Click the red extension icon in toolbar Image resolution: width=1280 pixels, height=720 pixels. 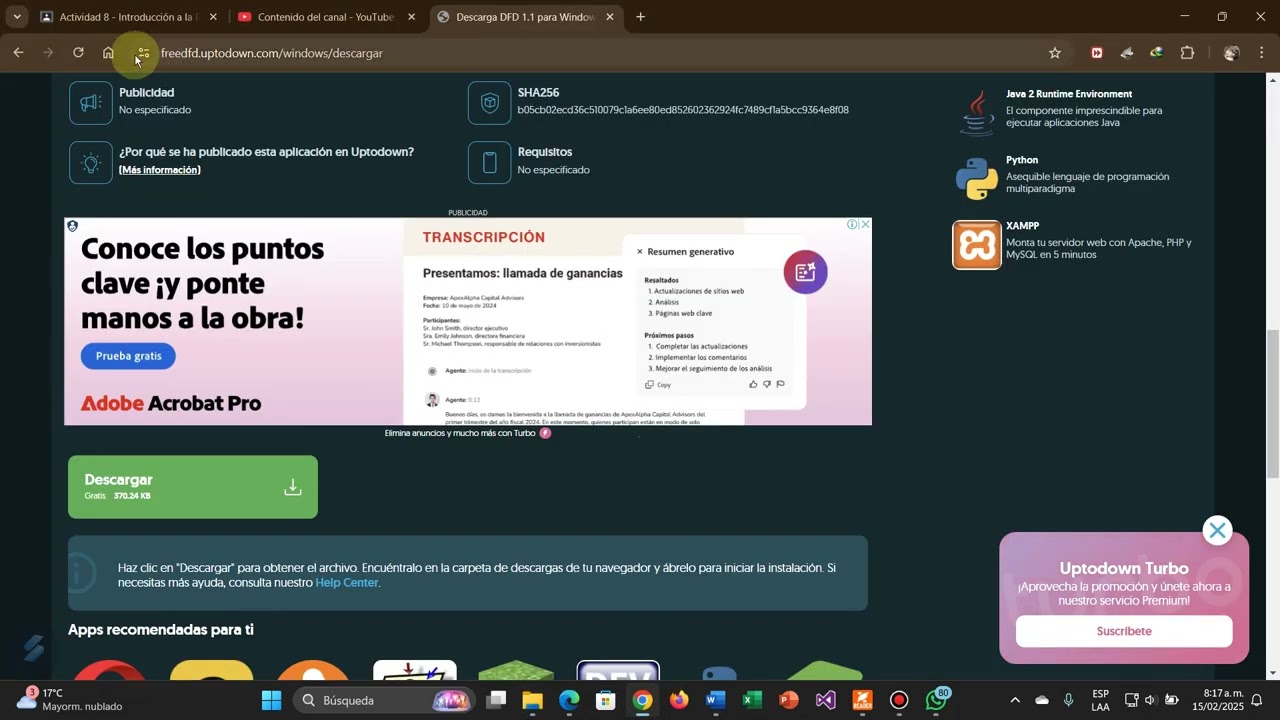1097,53
